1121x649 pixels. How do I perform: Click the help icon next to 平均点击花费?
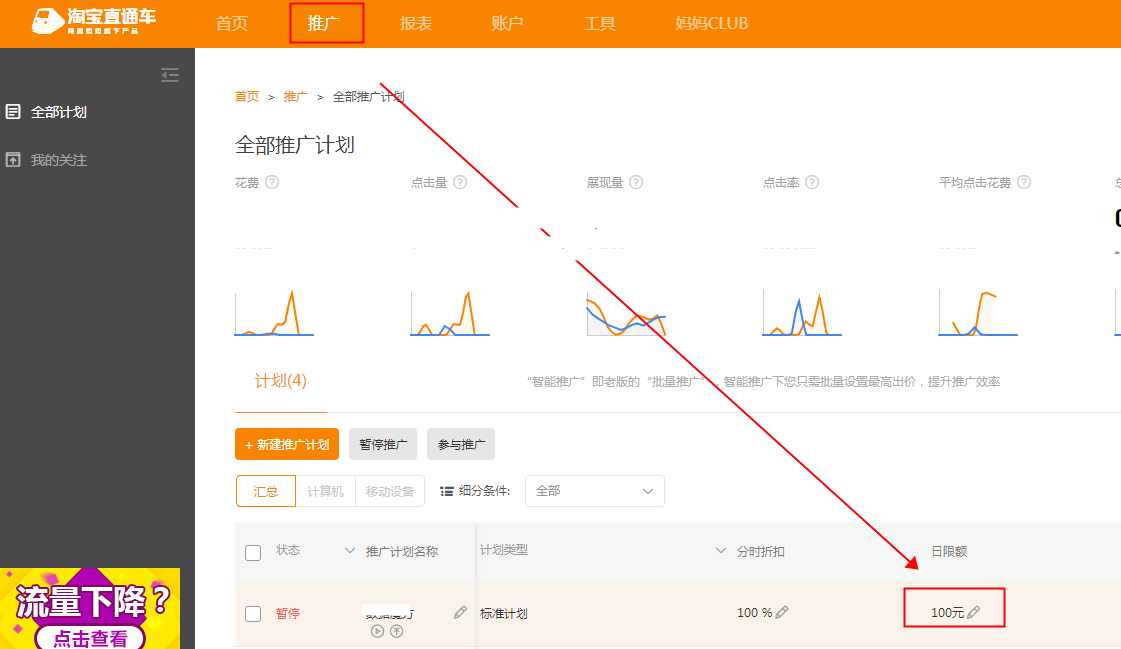click(x=1024, y=183)
